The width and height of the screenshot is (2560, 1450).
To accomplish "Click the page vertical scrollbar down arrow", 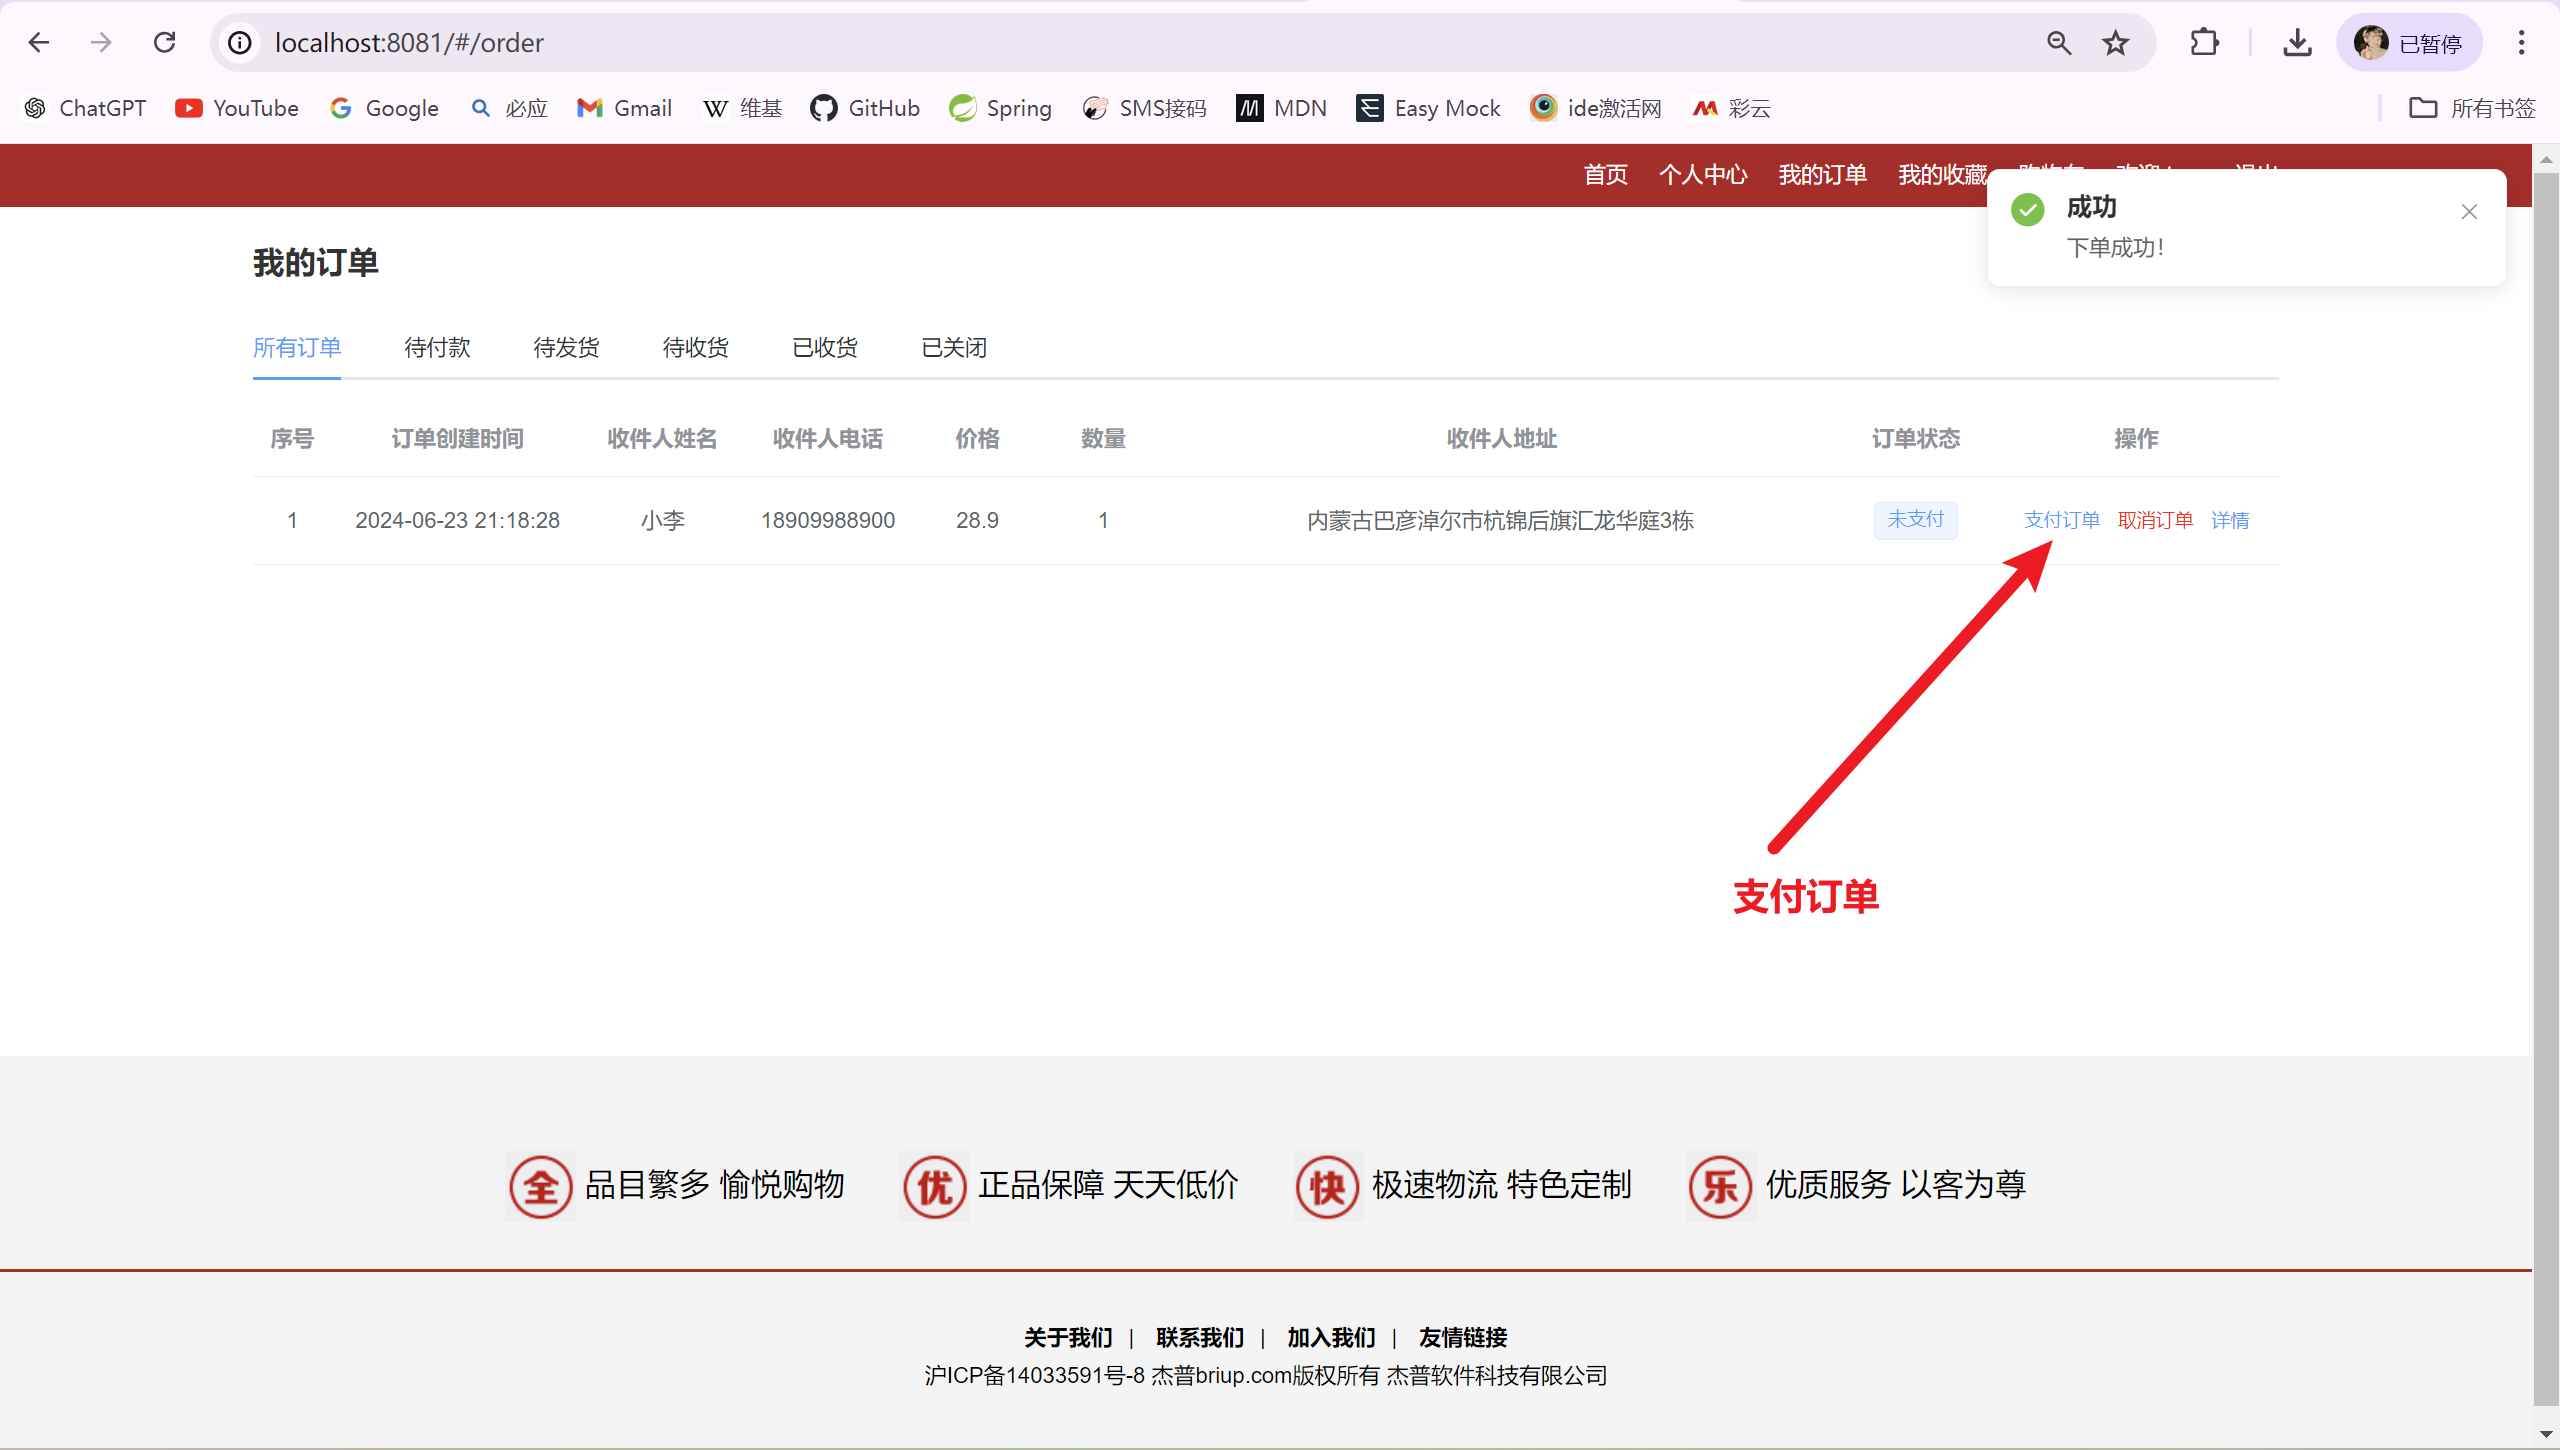I will 2546,1435.
